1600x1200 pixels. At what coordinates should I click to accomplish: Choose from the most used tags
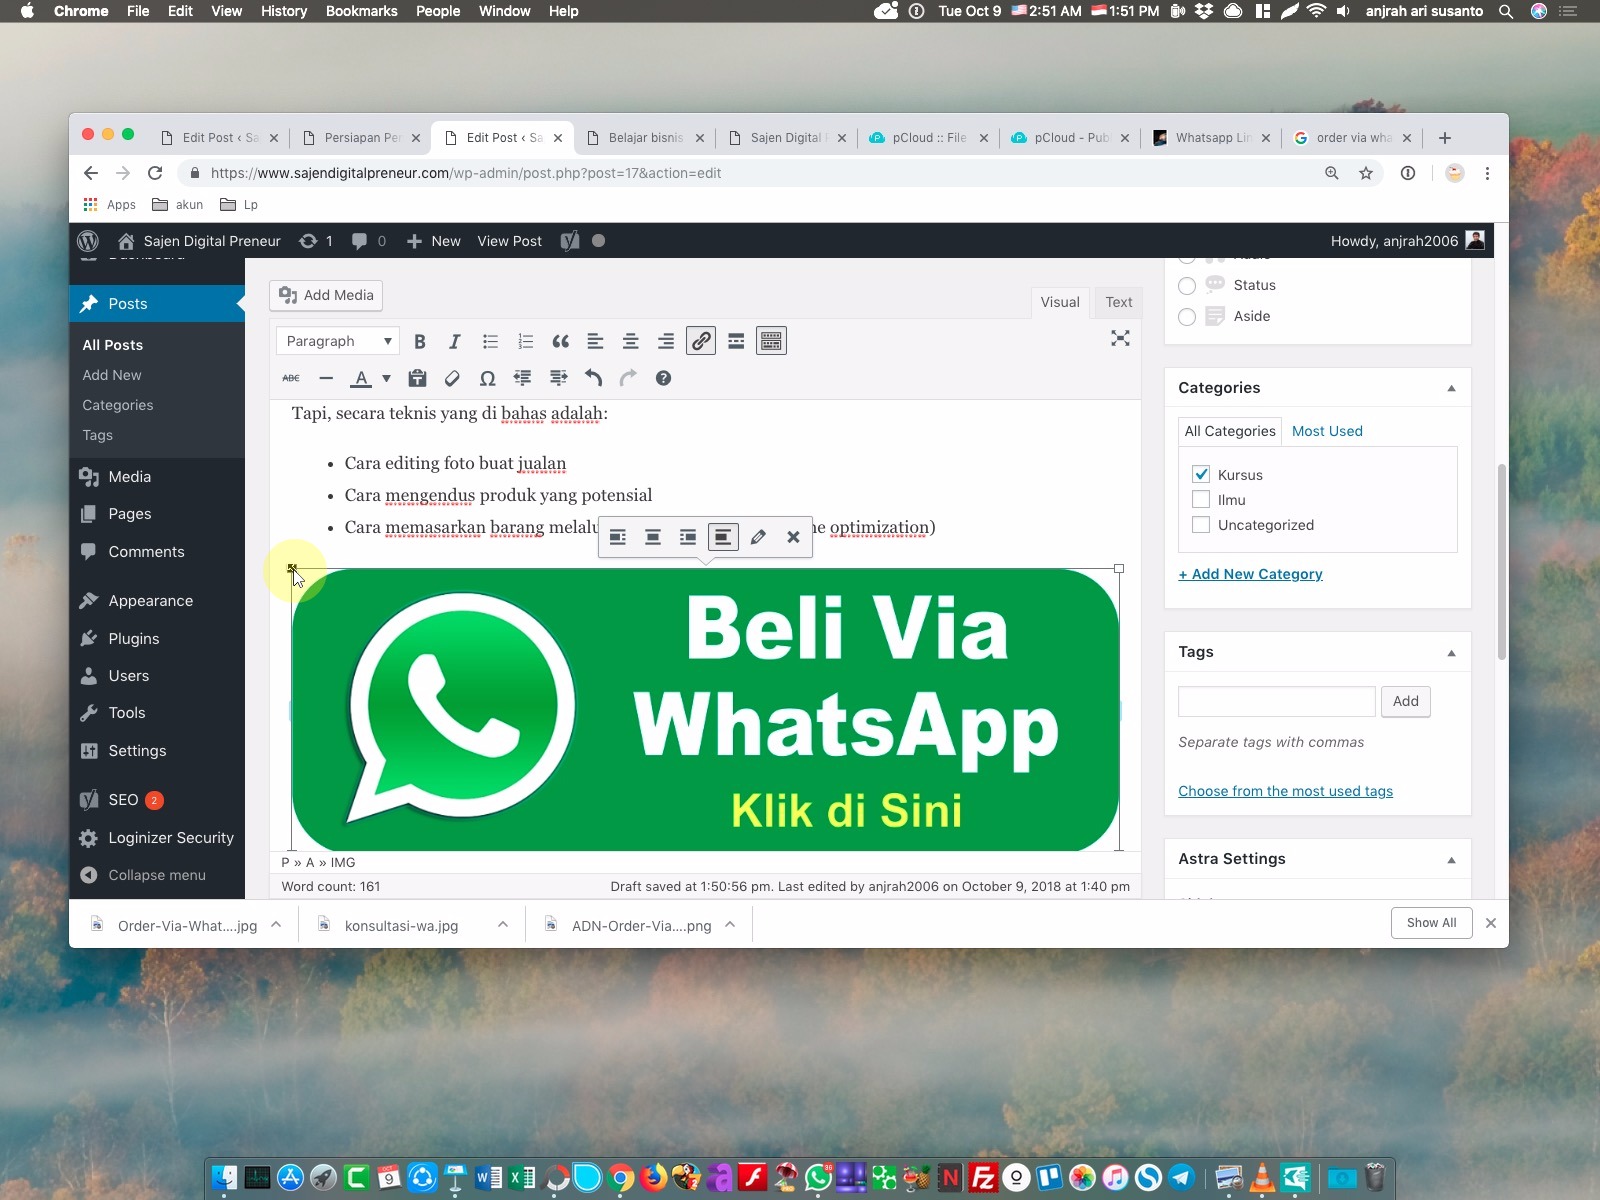(x=1285, y=791)
